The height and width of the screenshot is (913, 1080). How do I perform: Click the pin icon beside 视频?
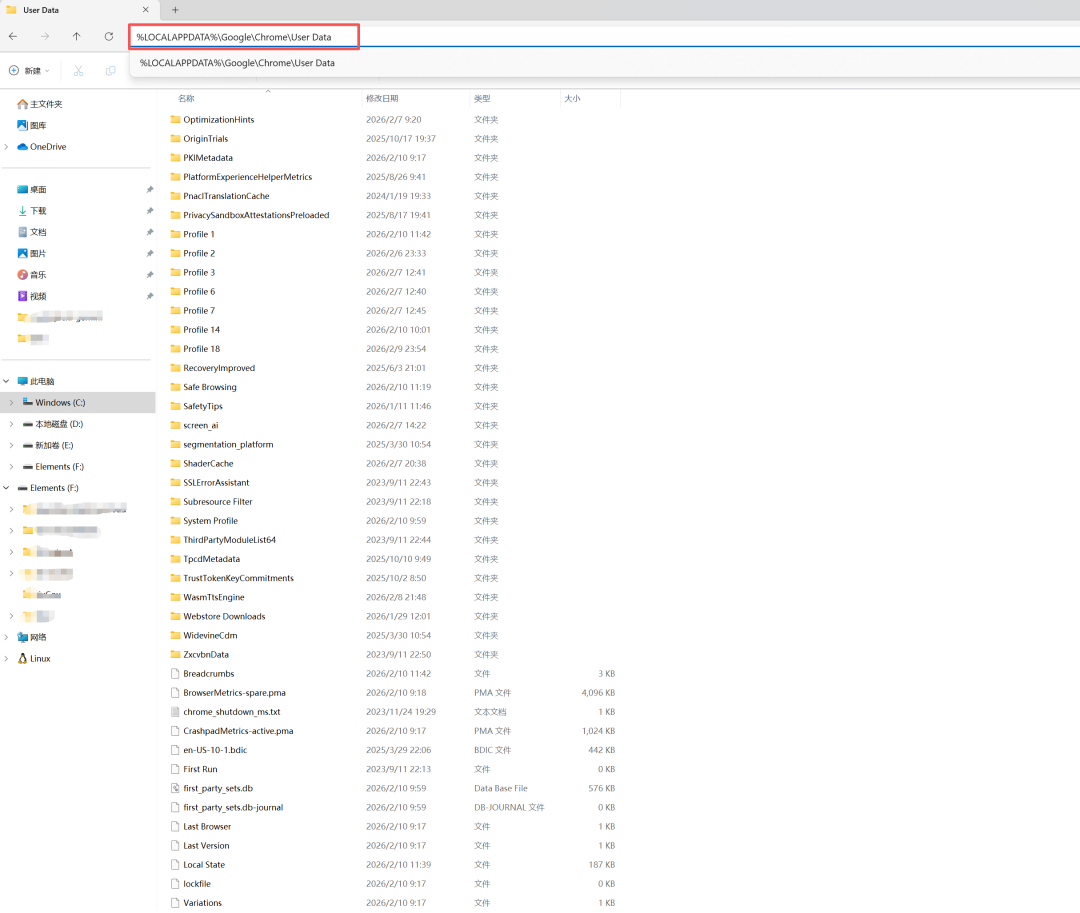coord(149,296)
